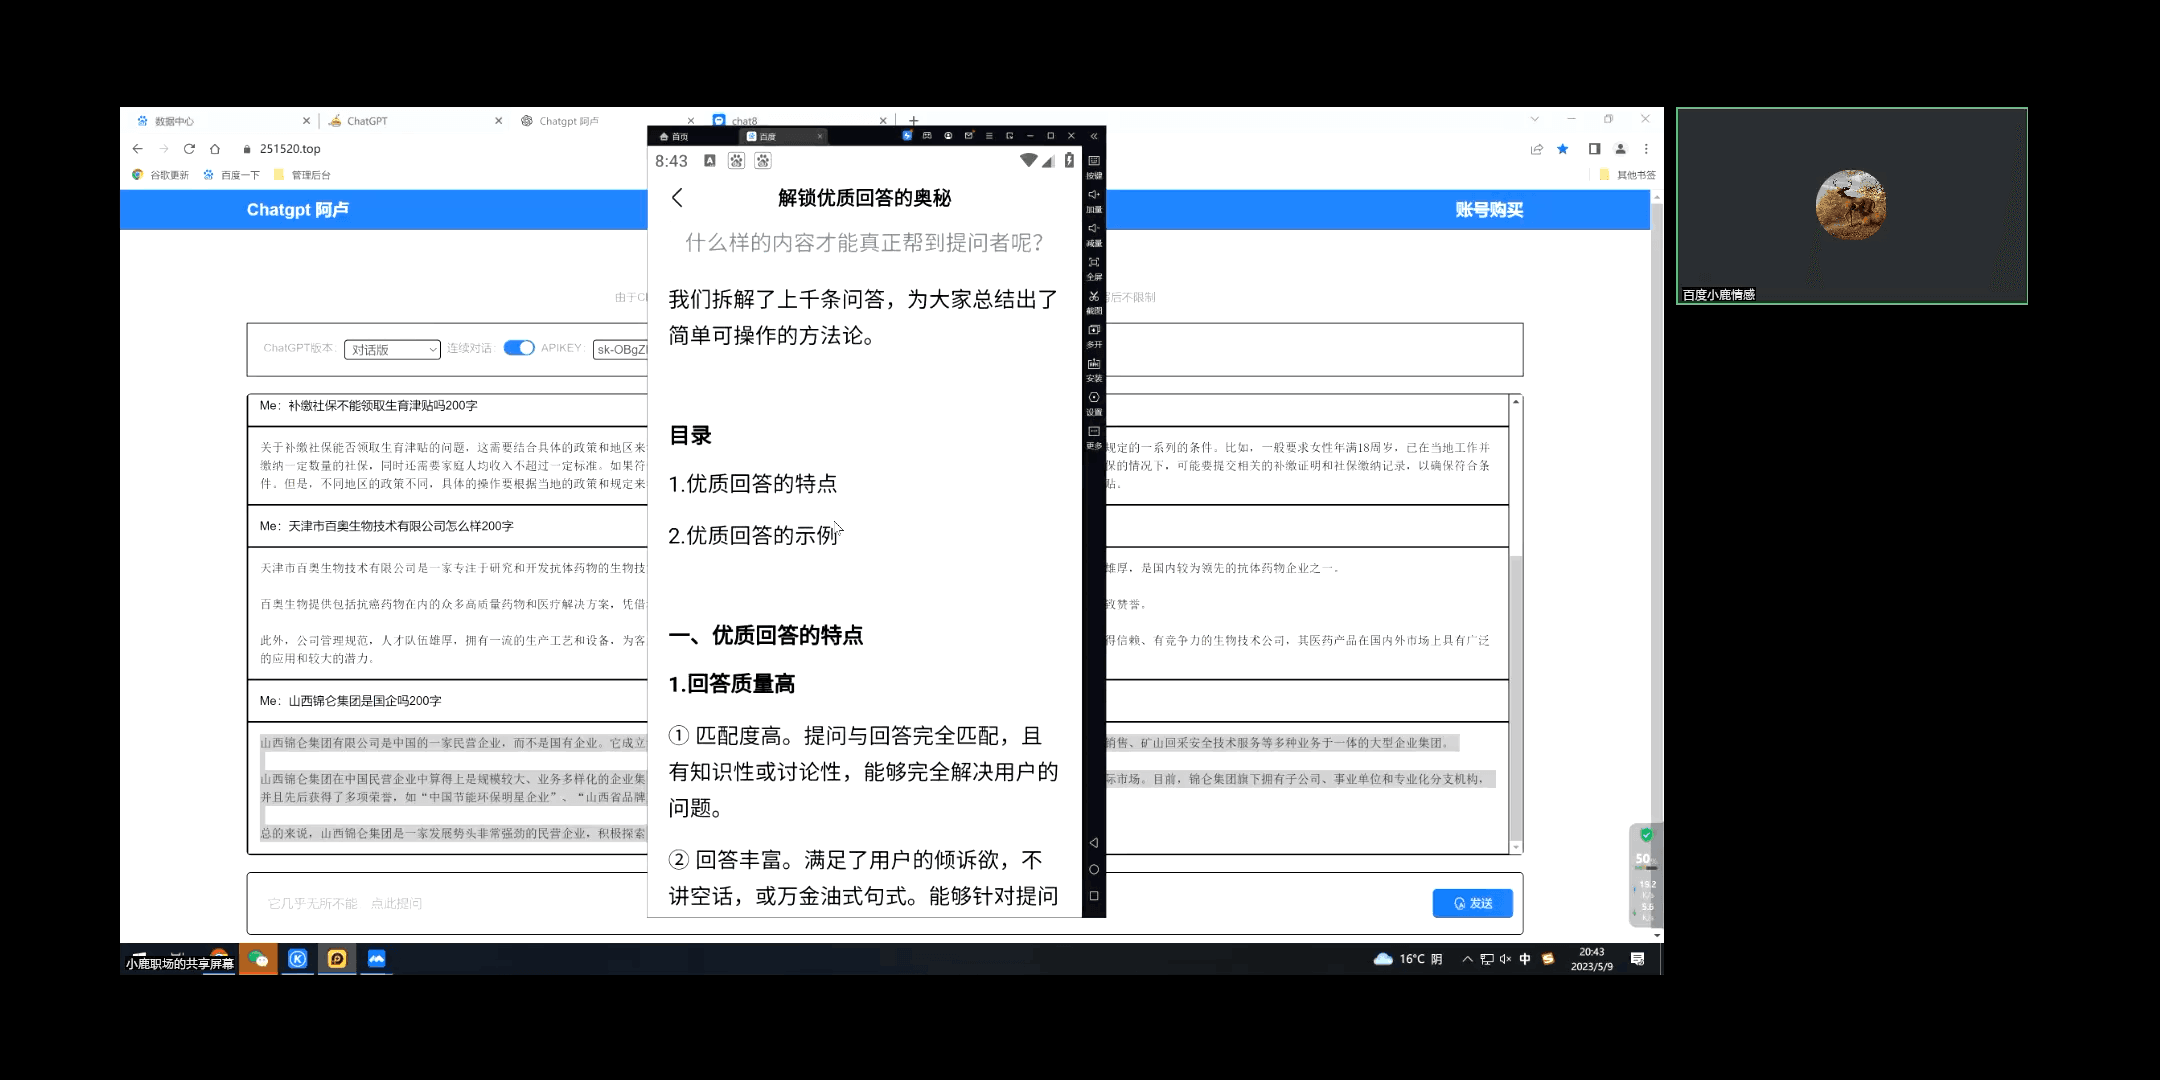
Task: Go back from the 解锁优质回答的奥秘 article
Action: tap(678, 198)
